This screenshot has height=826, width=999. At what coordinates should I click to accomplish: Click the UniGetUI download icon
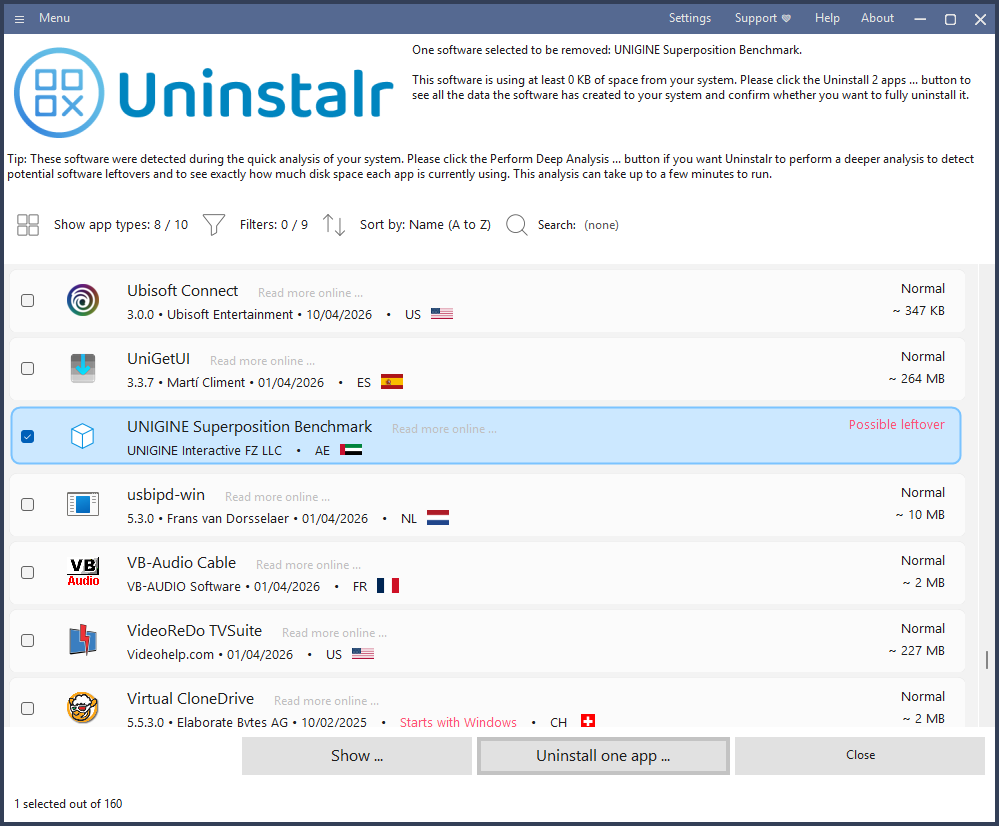(x=83, y=368)
